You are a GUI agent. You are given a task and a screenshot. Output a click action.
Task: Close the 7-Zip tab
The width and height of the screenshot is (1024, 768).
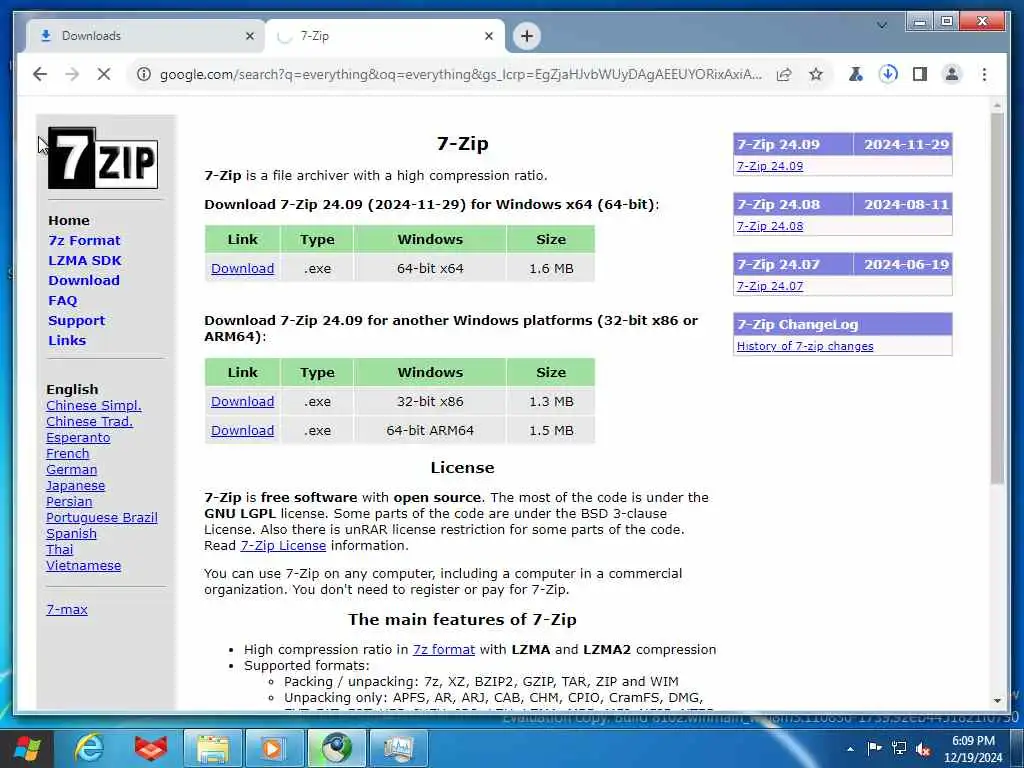pyautogui.click(x=488, y=36)
